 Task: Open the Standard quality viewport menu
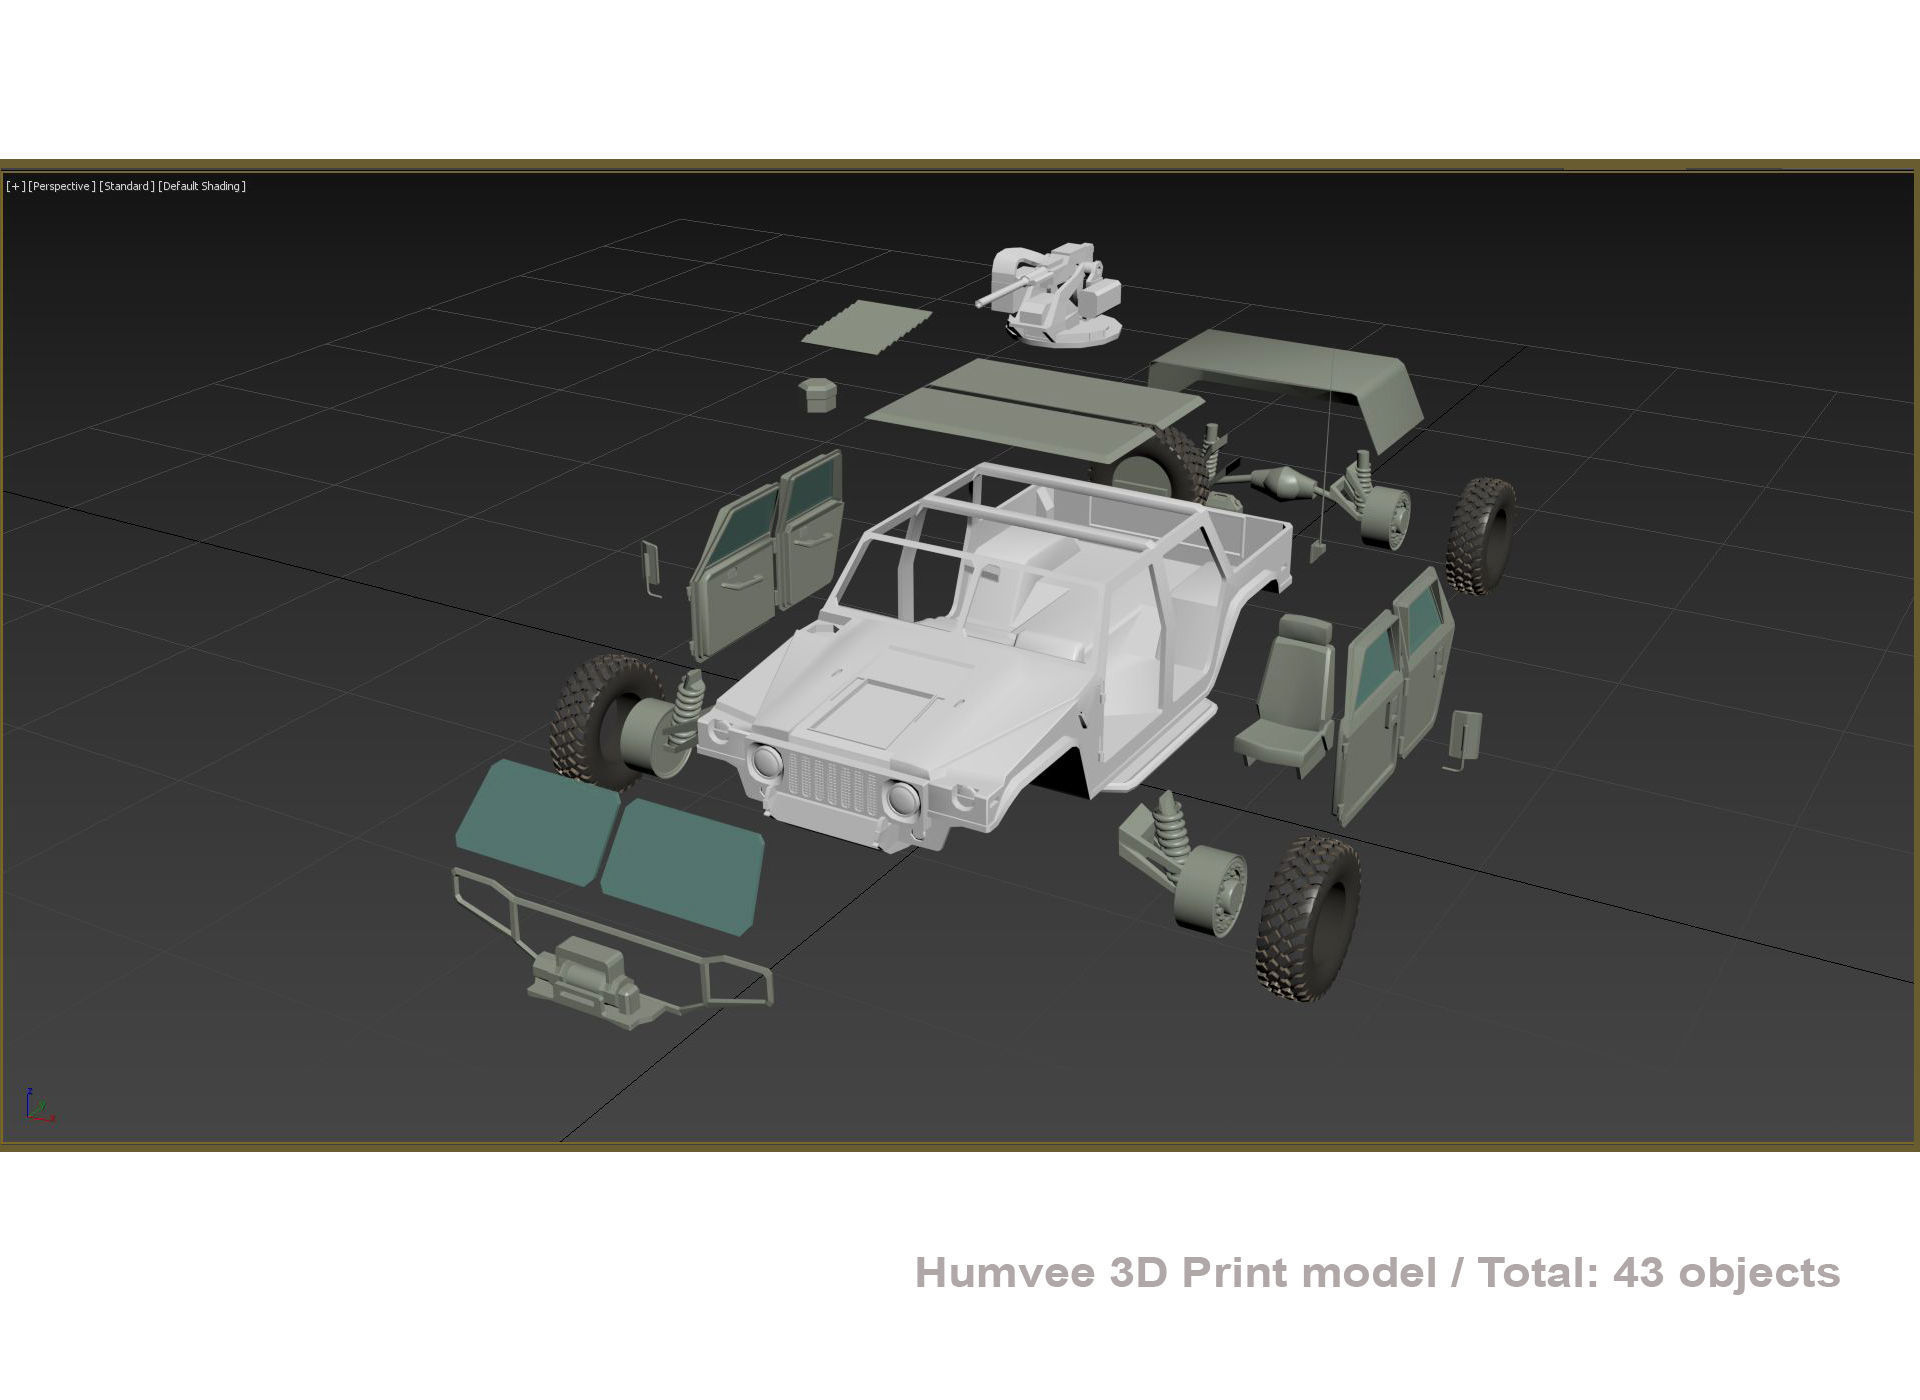click(127, 186)
